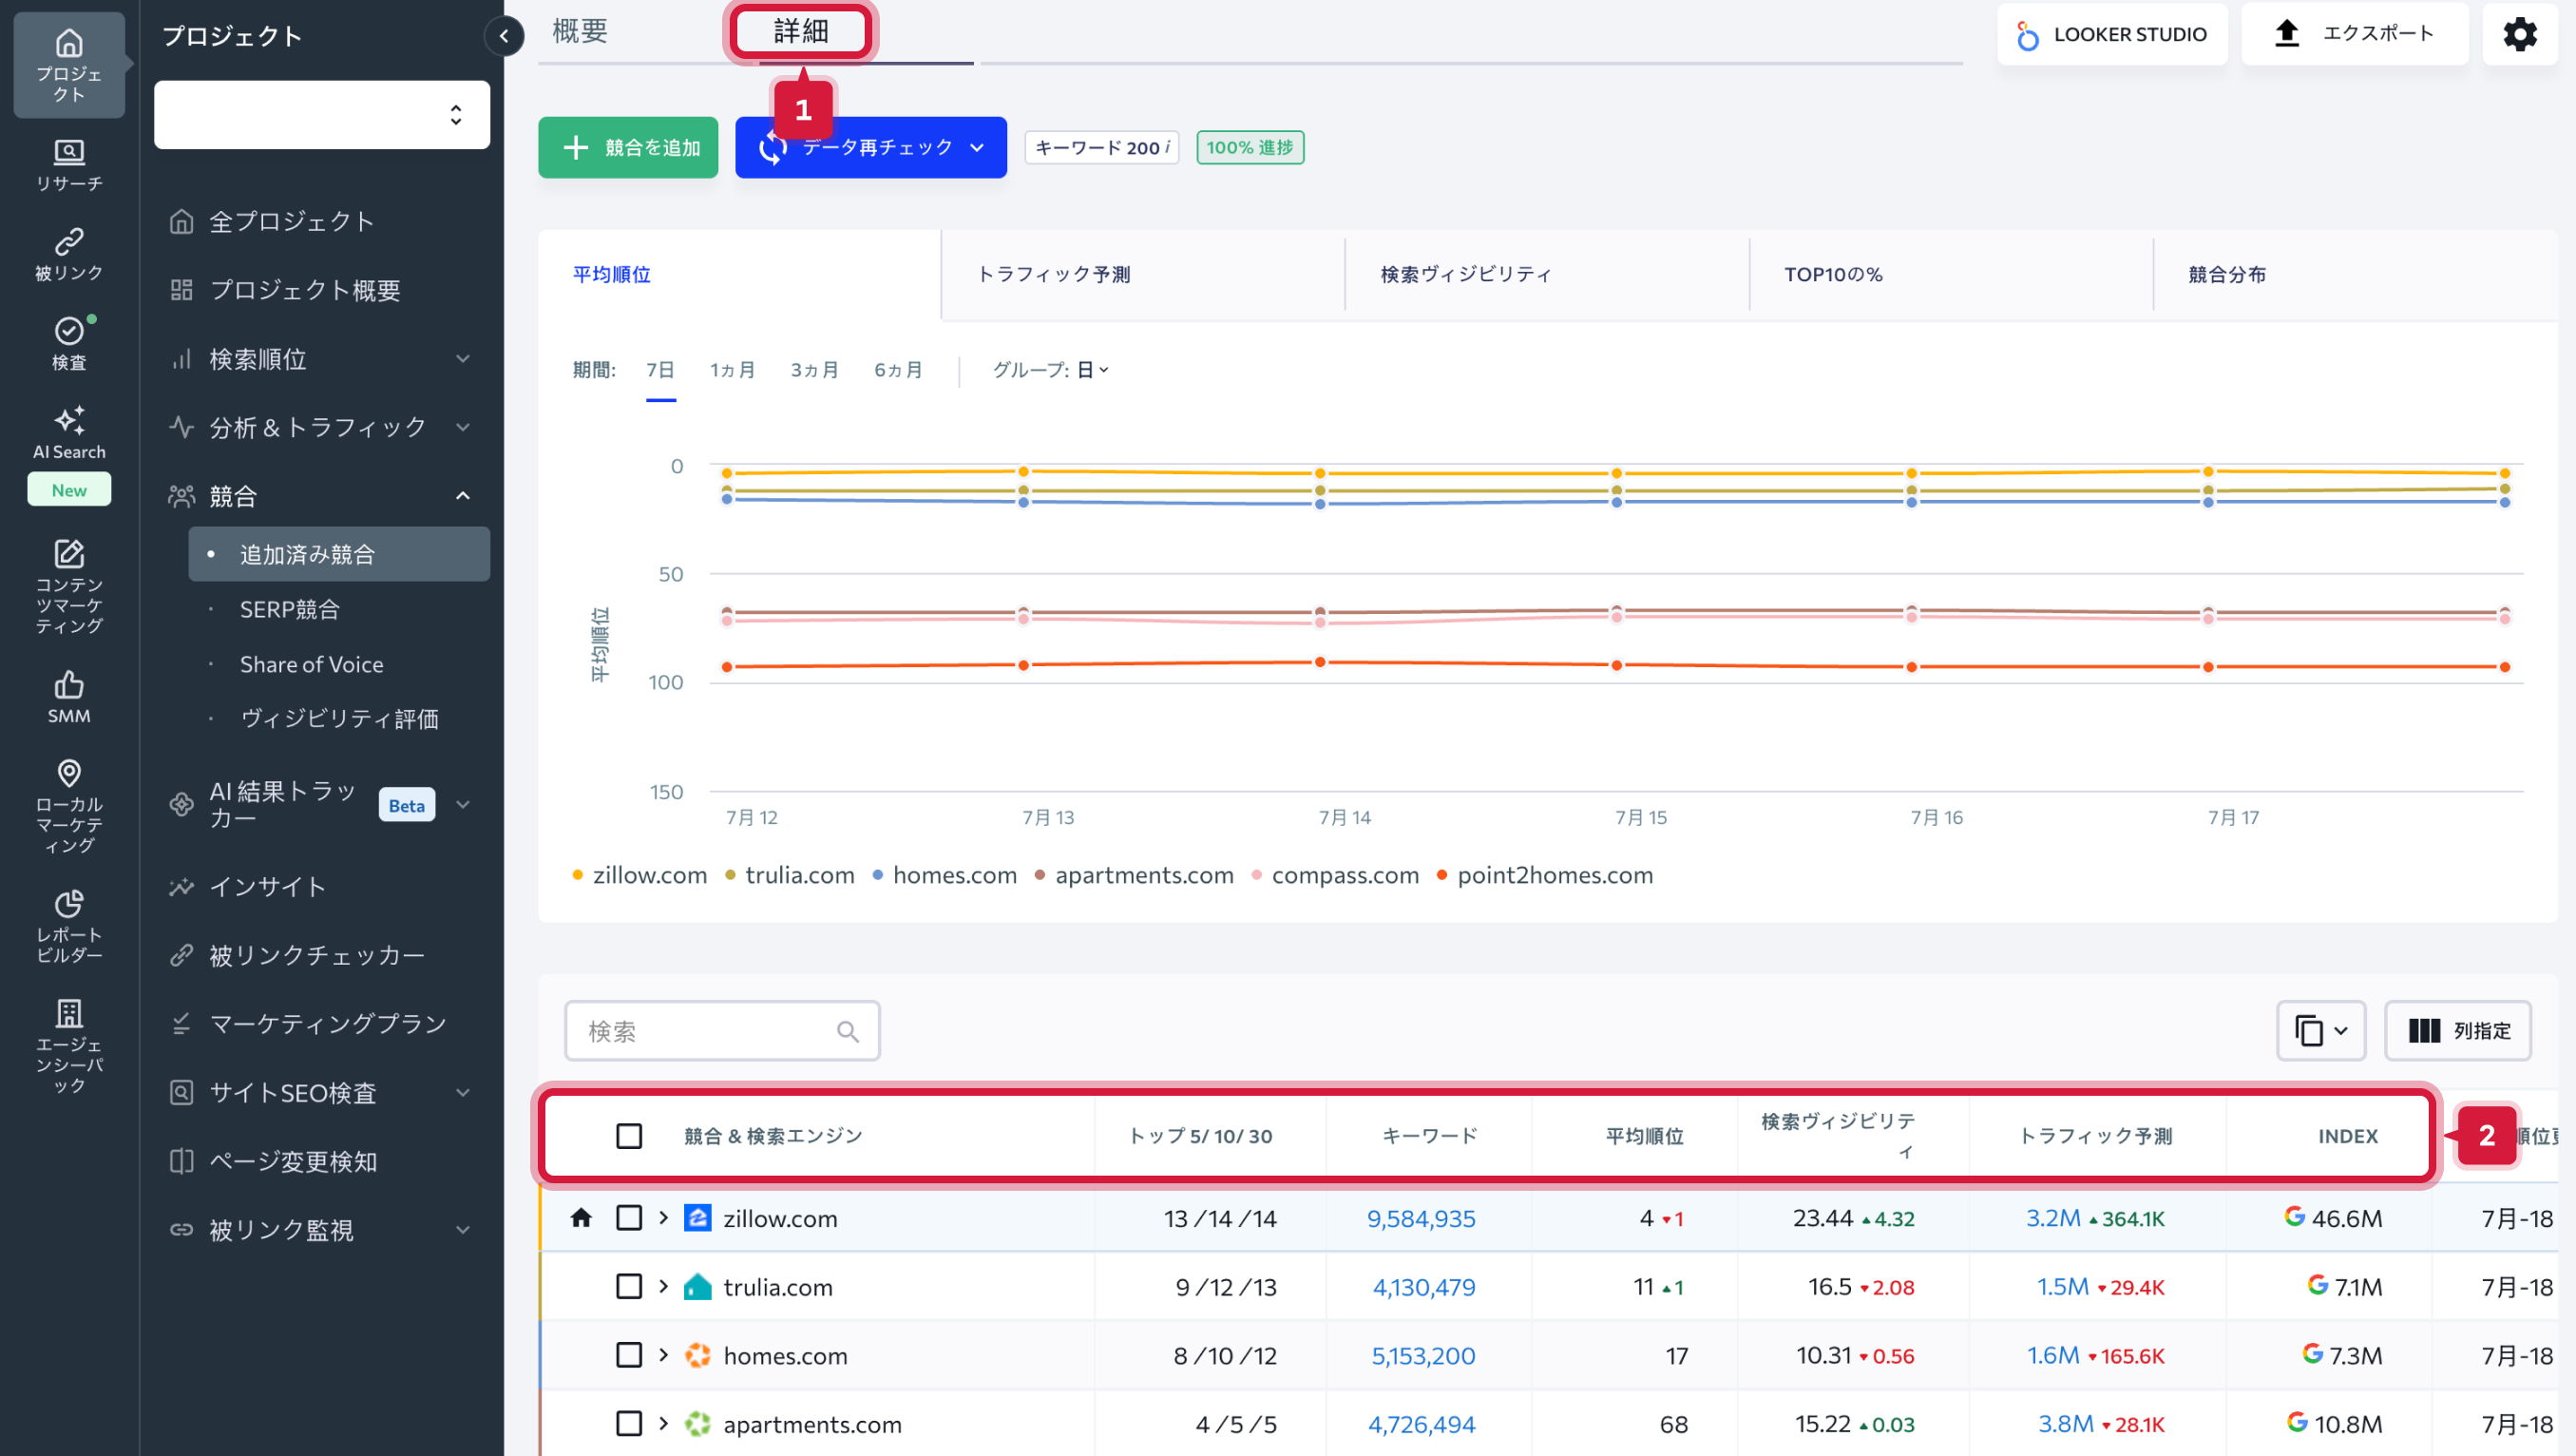This screenshot has width=2576, height=1456.
Task: Check the trulia.com row checkbox
Action: tap(629, 1287)
